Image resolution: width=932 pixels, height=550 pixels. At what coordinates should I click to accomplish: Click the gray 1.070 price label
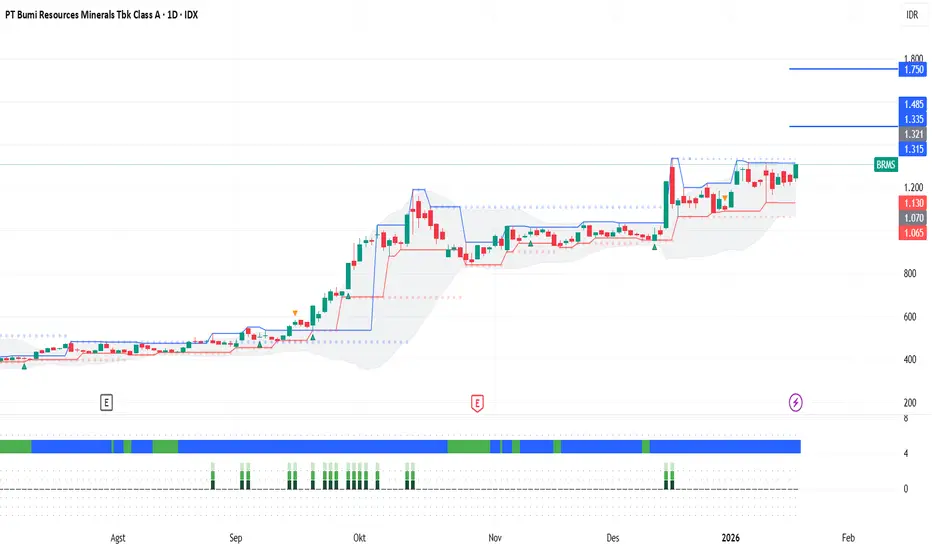coord(914,218)
